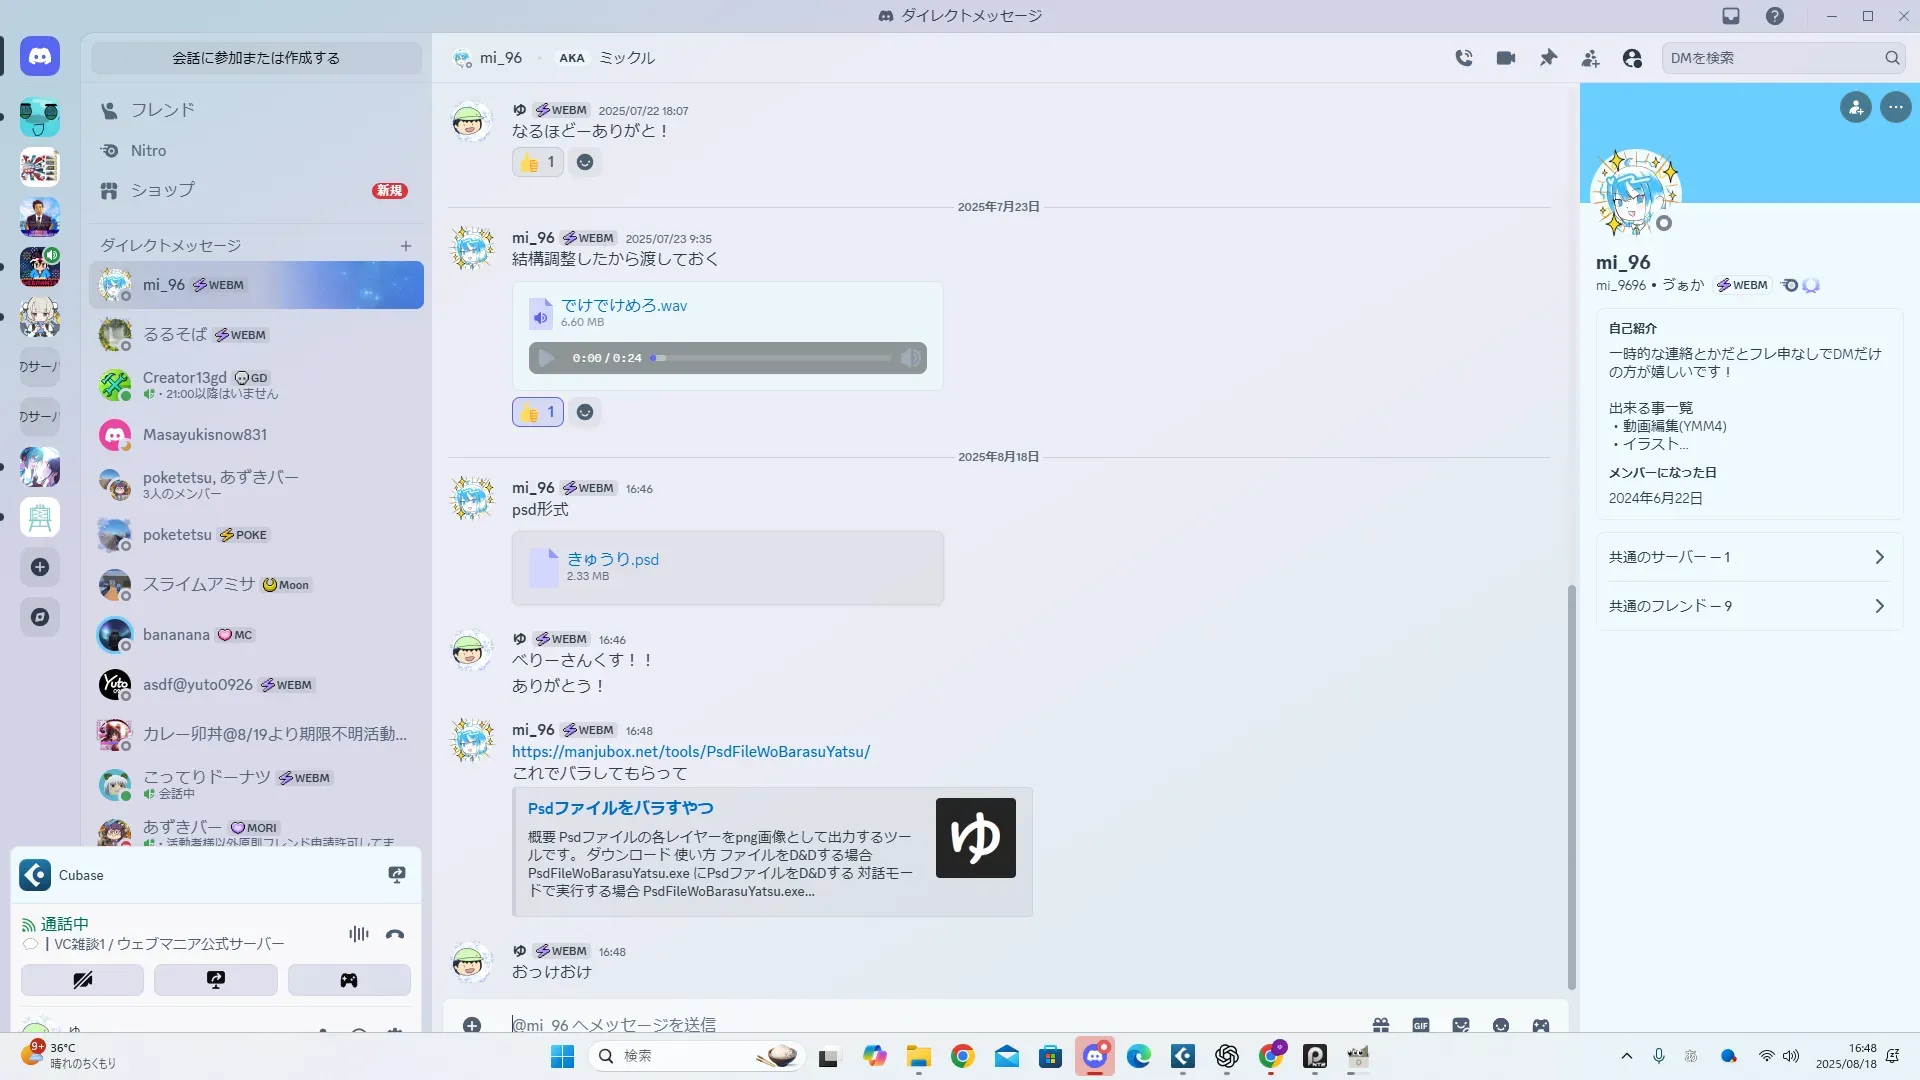Start a voice call with mi_96
The image size is (1920, 1080).
pos(1464,58)
